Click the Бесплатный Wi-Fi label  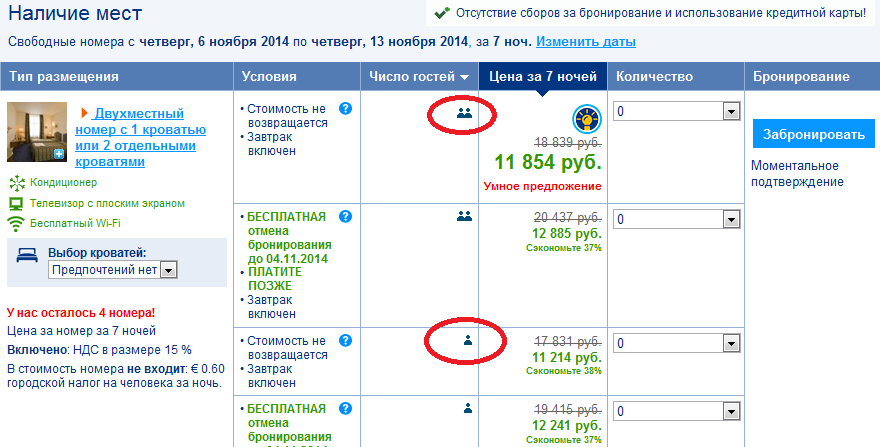pos(75,223)
